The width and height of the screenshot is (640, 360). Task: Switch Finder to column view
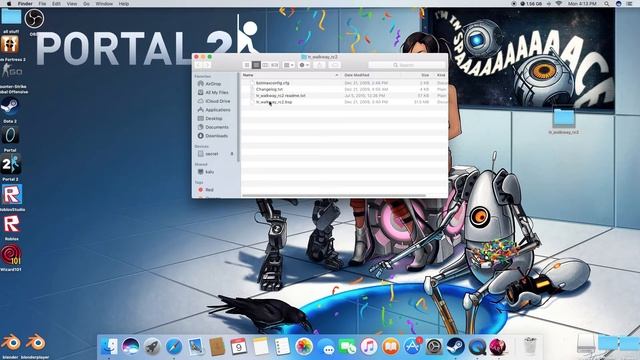265,65
